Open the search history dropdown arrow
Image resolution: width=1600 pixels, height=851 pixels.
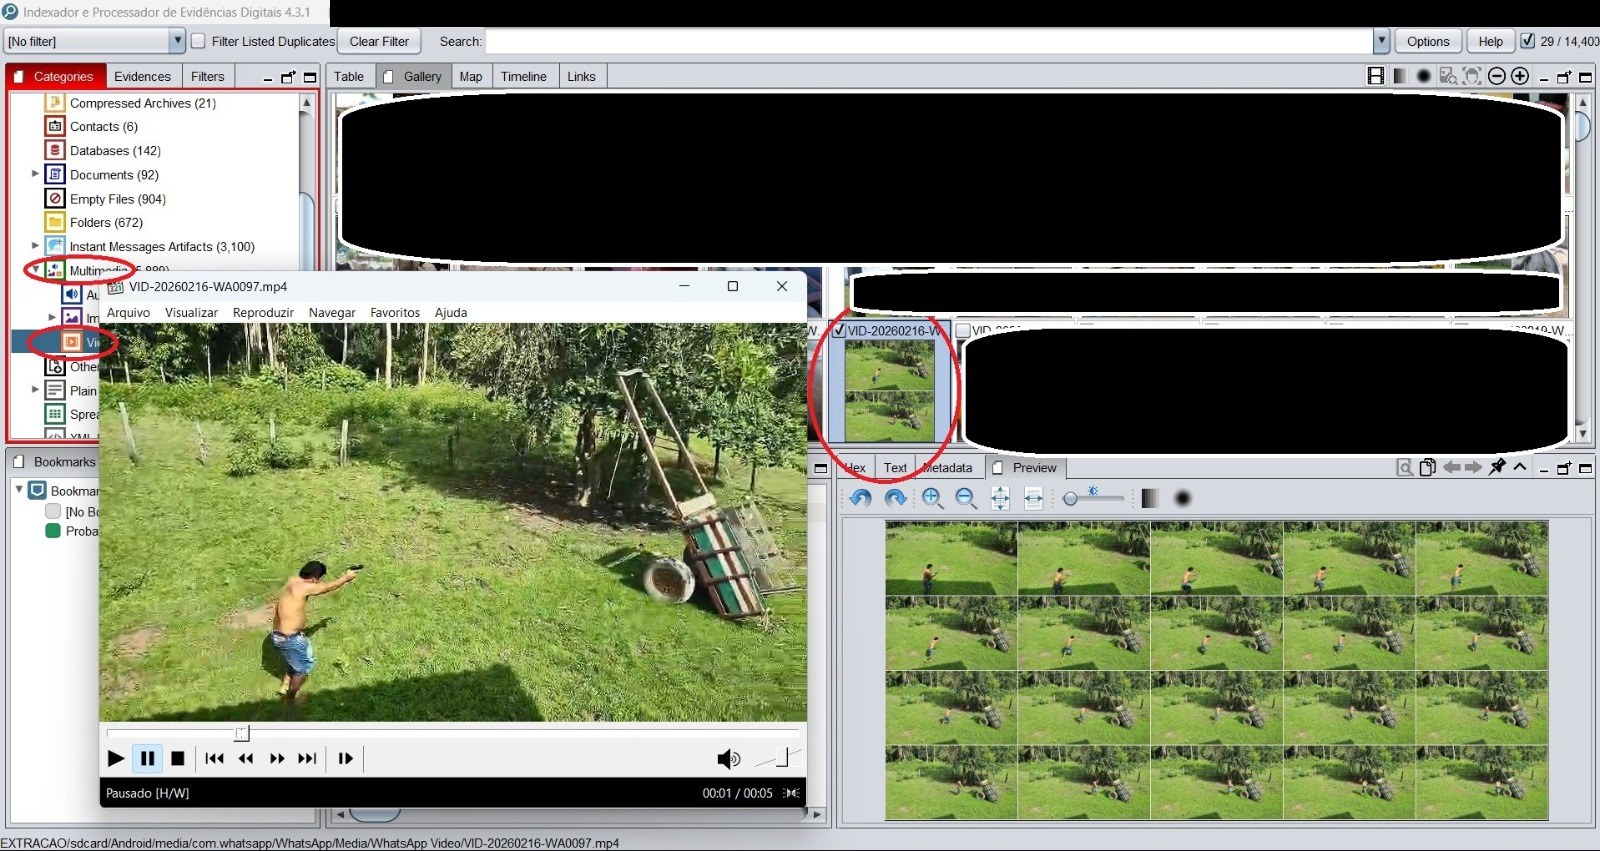pos(1381,41)
